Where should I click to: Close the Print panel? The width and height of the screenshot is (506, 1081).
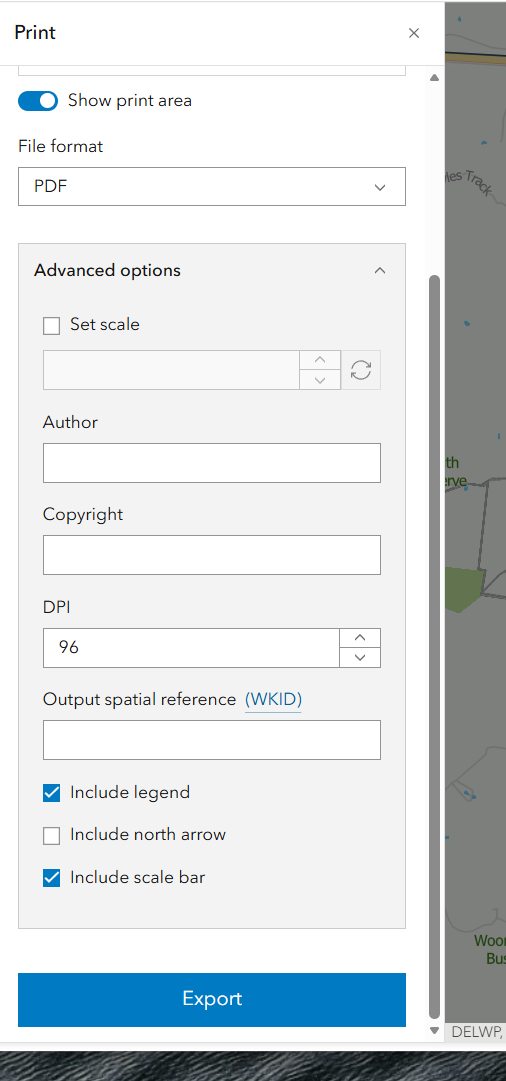click(414, 33)
